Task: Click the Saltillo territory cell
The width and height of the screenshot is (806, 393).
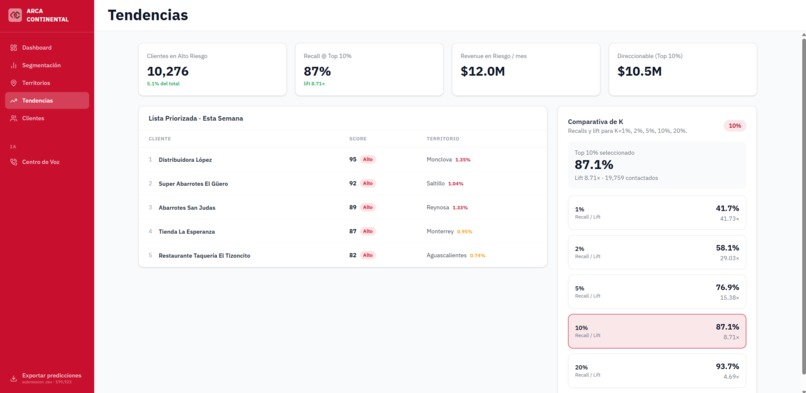Action: point(445,183)
